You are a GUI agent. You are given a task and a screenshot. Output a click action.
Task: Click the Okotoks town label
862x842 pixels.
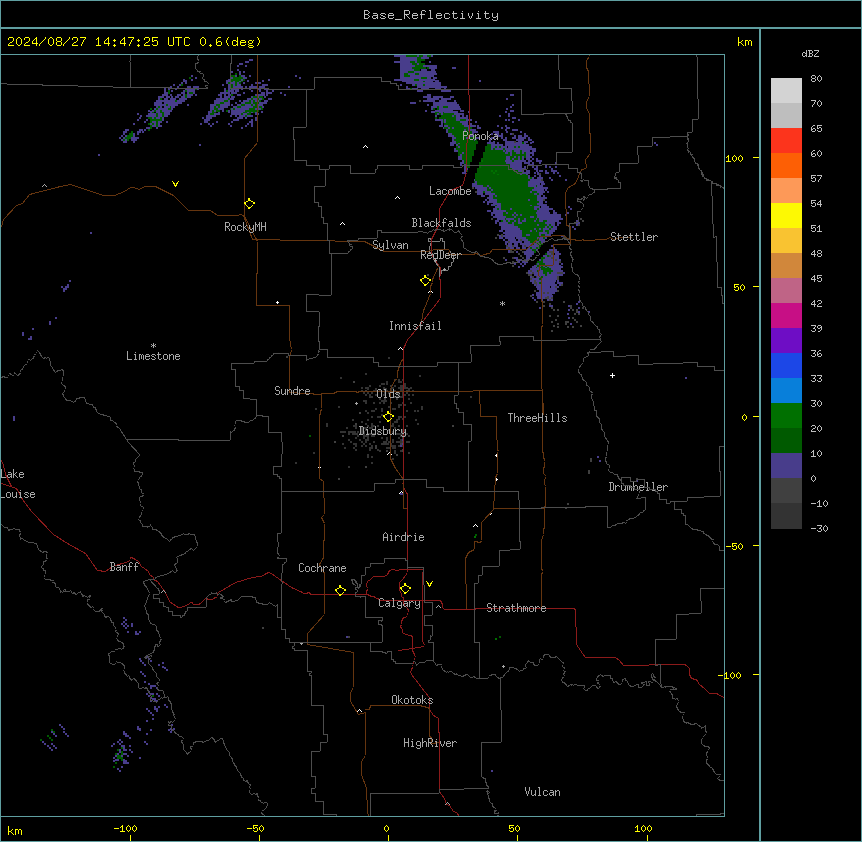point(412,700)
